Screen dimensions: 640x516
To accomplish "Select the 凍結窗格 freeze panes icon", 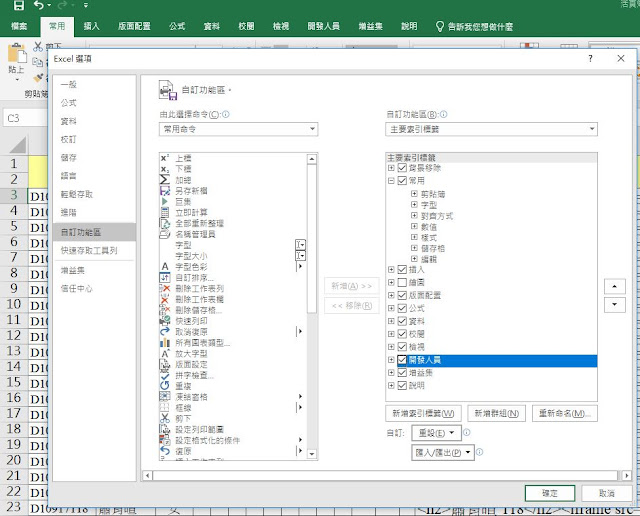I will click(164, 397).
